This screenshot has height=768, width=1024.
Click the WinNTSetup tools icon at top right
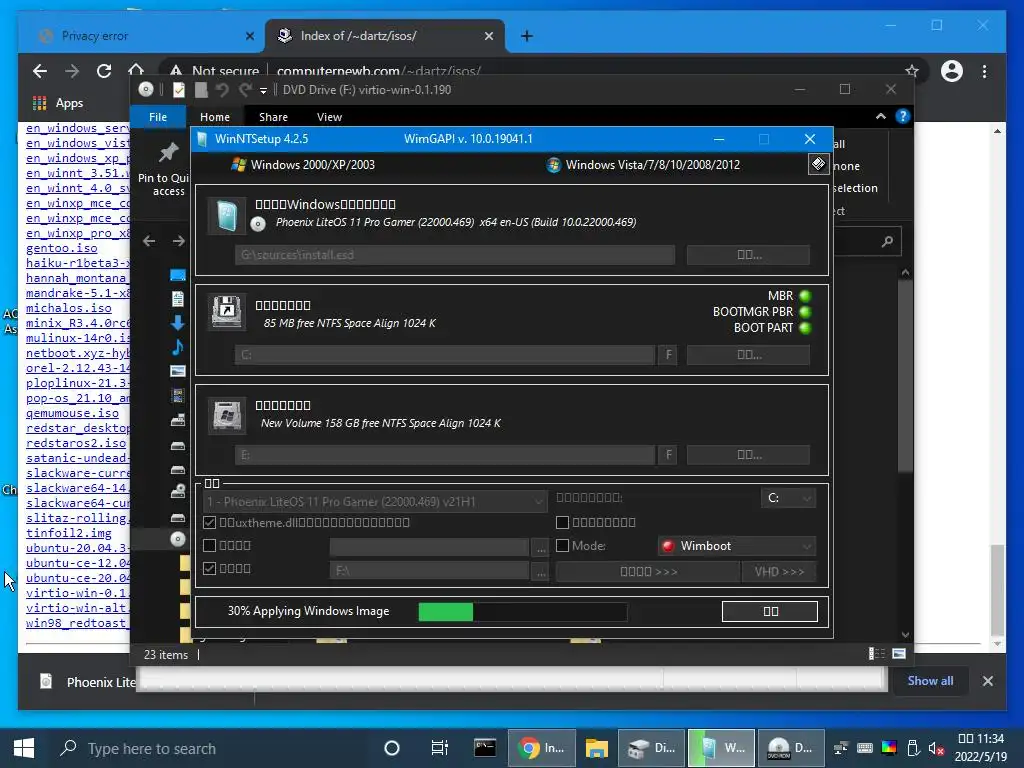pos(818,164)
